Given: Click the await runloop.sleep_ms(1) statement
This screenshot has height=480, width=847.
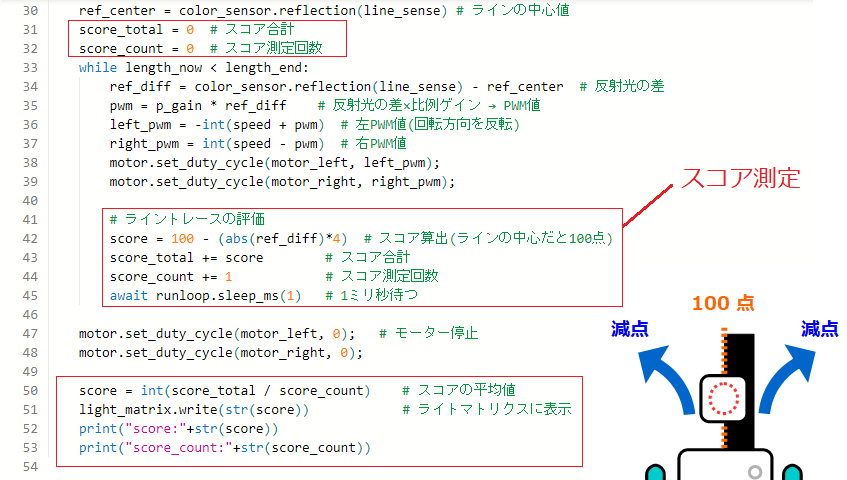Looking at the screenshot, I should pos(205,295).
